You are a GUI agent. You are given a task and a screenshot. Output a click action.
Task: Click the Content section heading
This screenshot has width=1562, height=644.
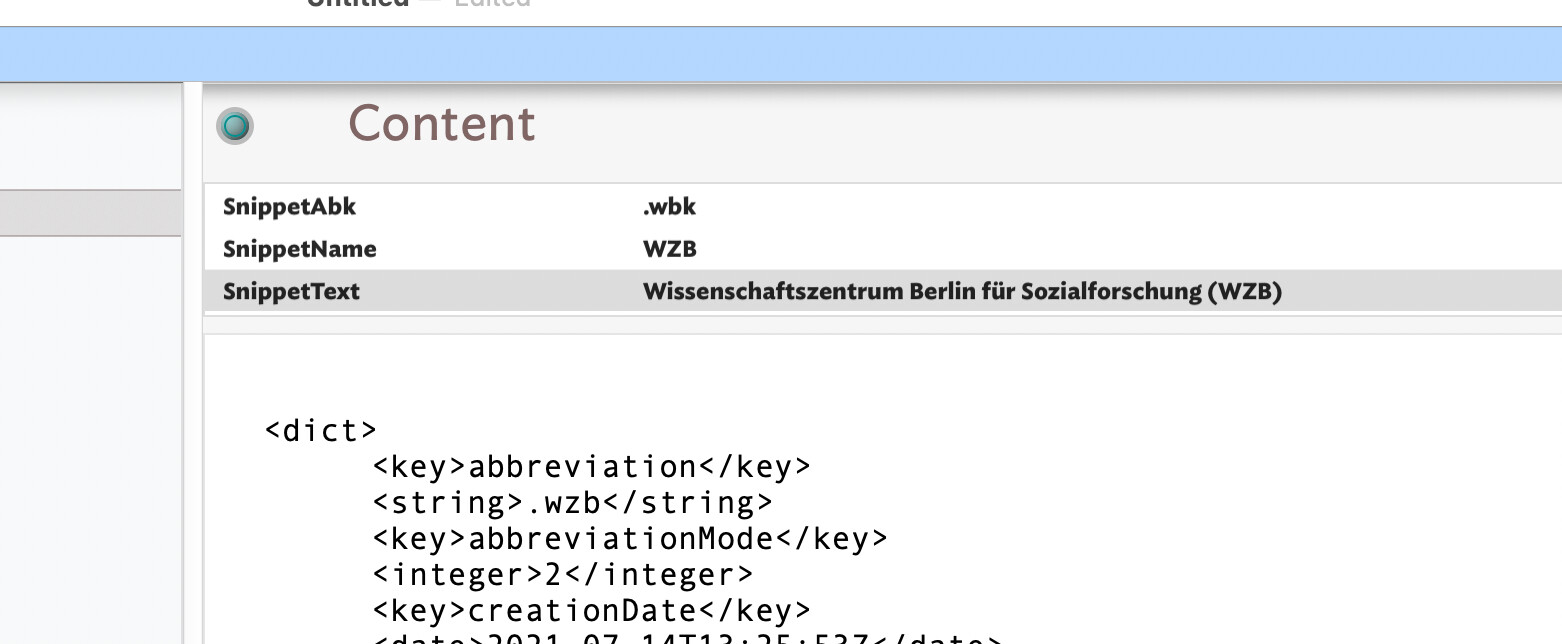[x=441, y=124]
